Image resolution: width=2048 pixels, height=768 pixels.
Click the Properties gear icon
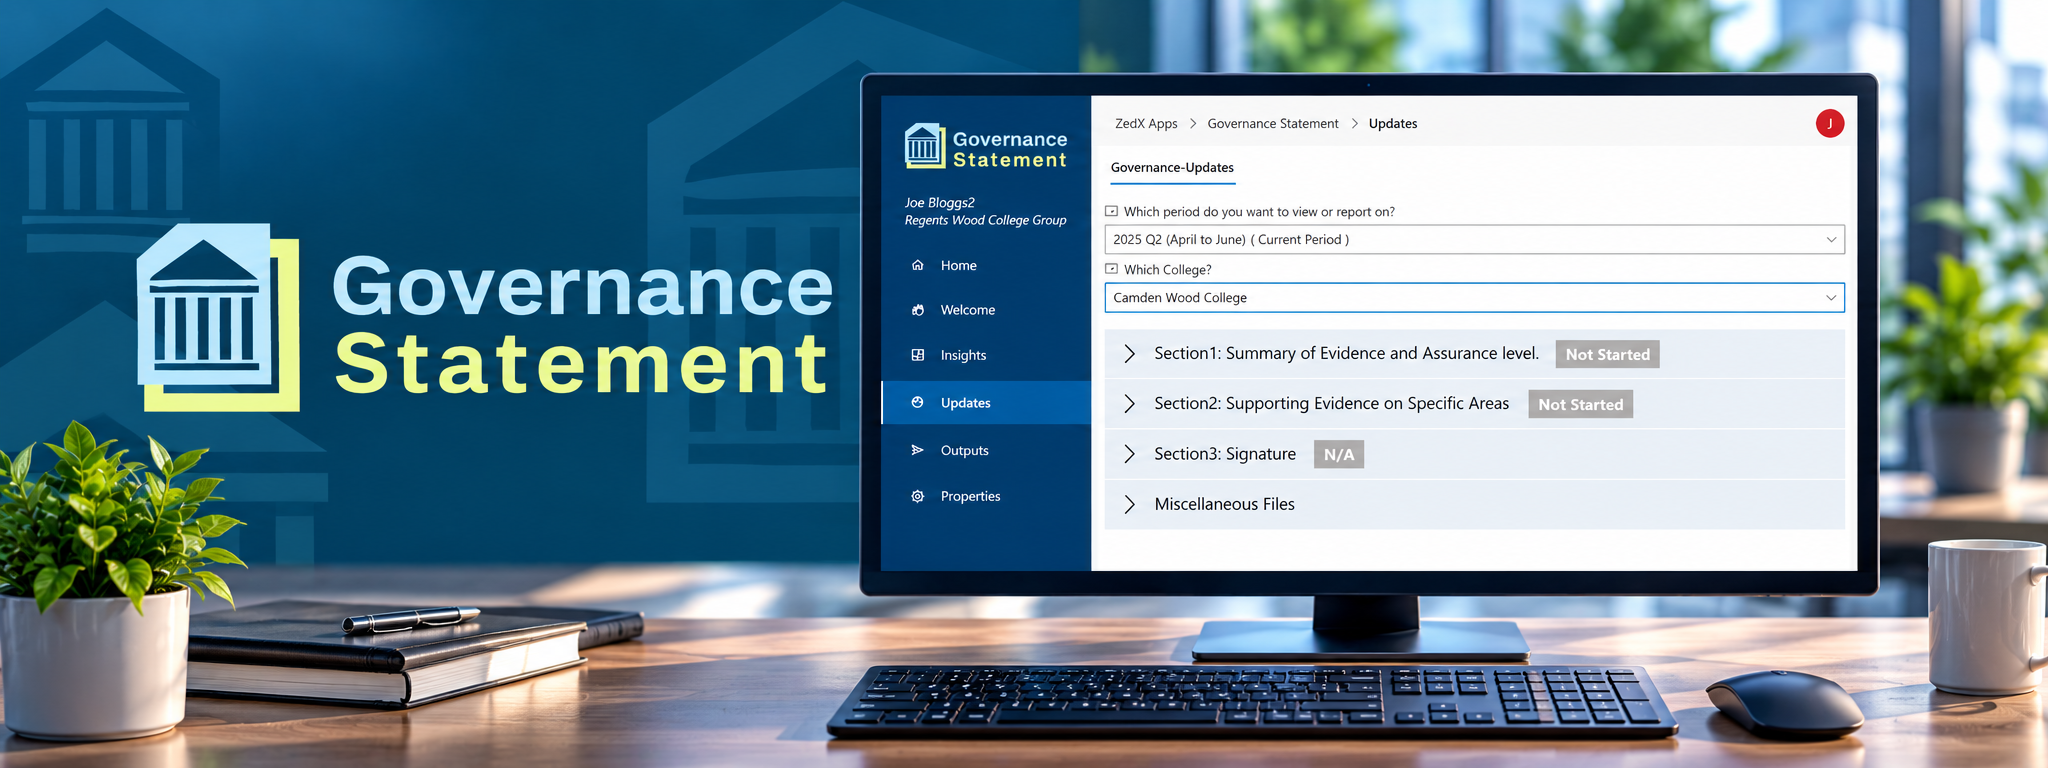(917, 496)
